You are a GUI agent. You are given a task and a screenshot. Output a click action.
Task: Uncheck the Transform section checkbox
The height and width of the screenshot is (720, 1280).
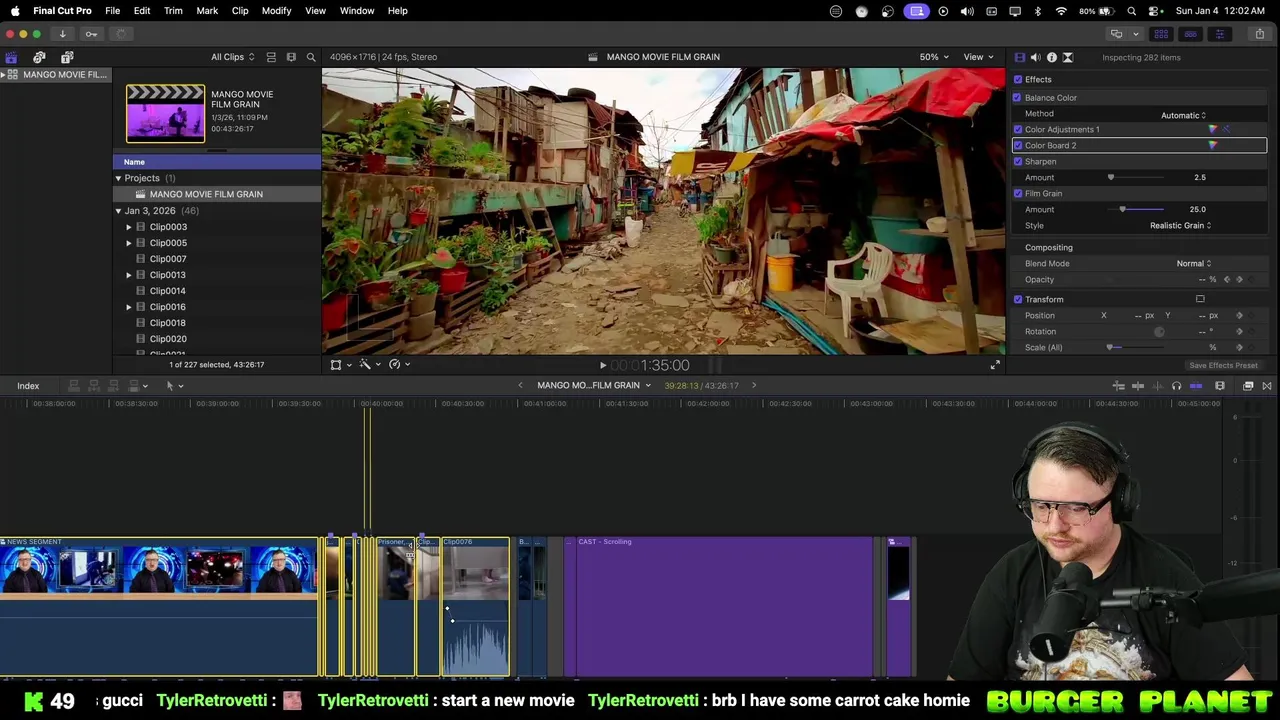point(1018,300)
